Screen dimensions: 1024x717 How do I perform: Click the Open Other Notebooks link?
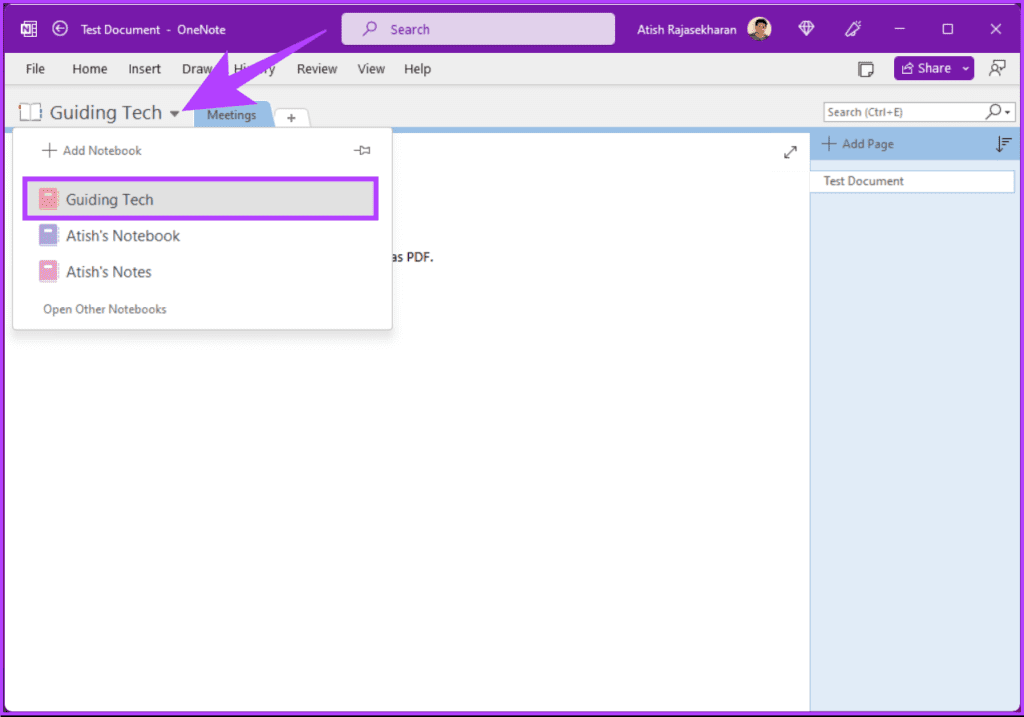[x=105, y=309]
